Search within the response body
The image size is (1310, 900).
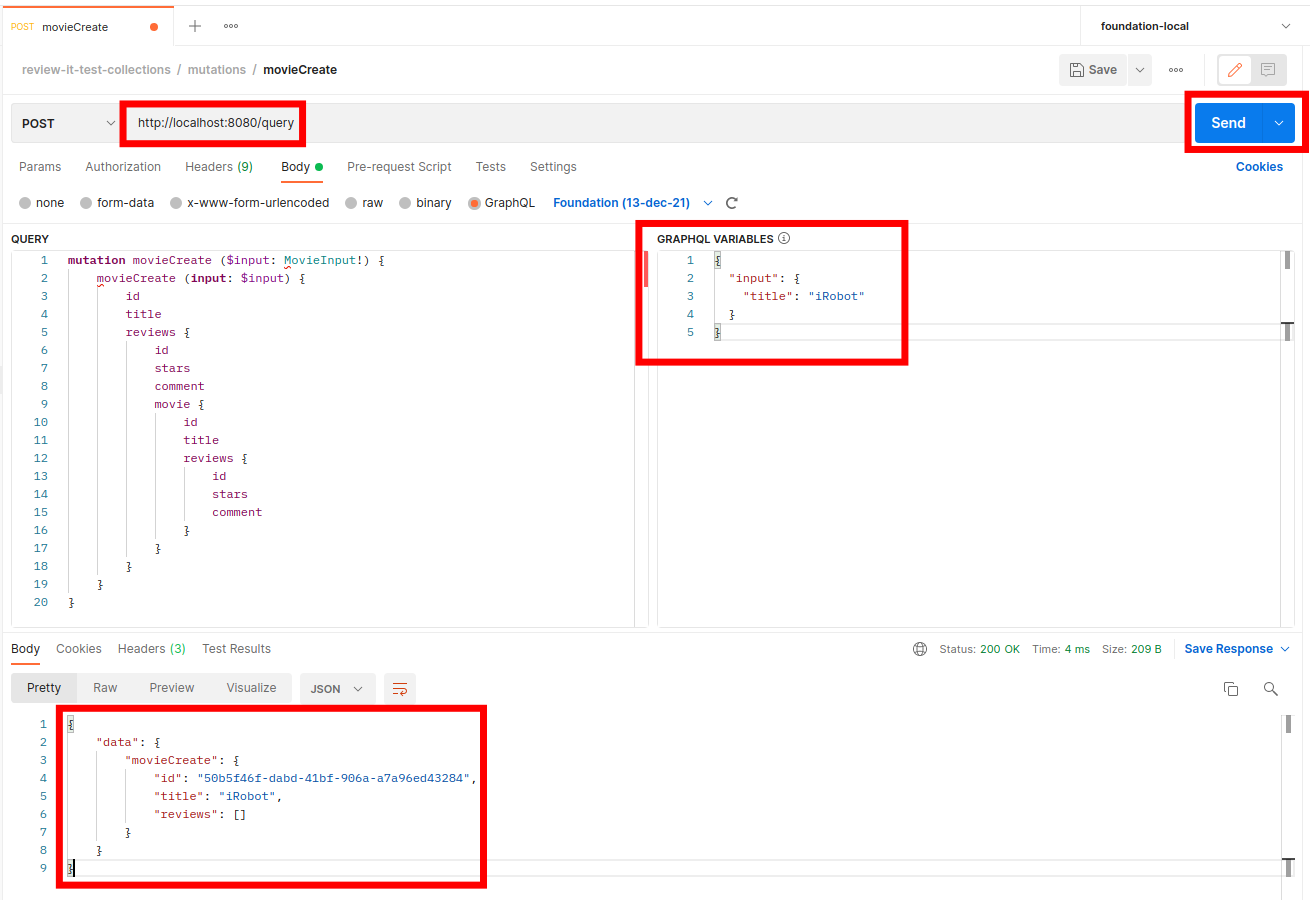pos(1270,689)
